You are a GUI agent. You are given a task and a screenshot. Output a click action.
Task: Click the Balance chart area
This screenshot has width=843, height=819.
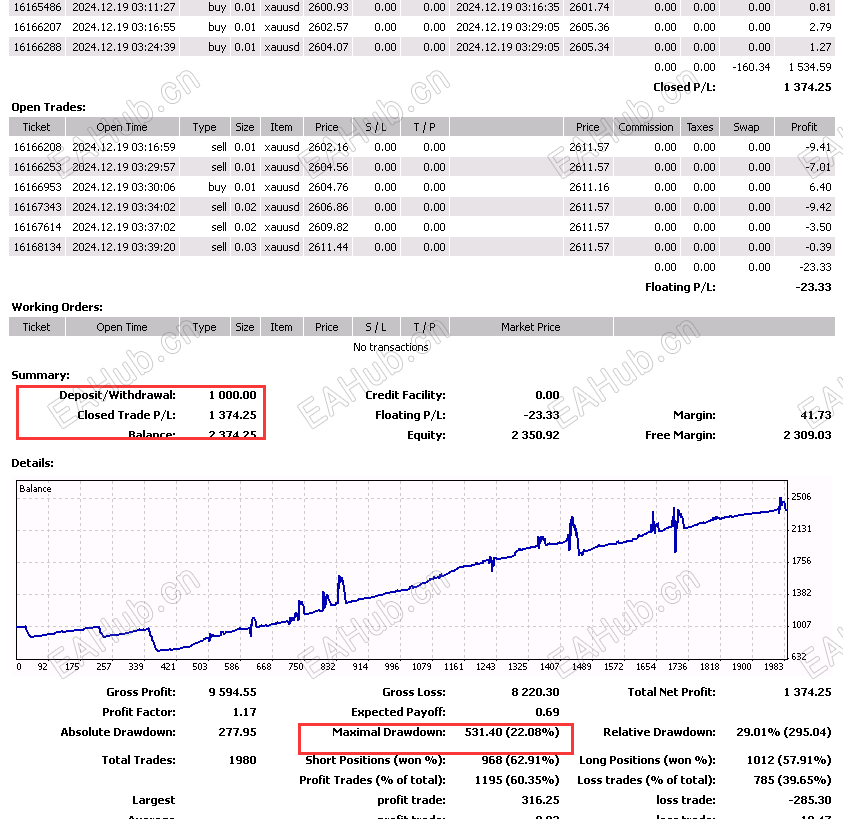[x=402, y=569]
